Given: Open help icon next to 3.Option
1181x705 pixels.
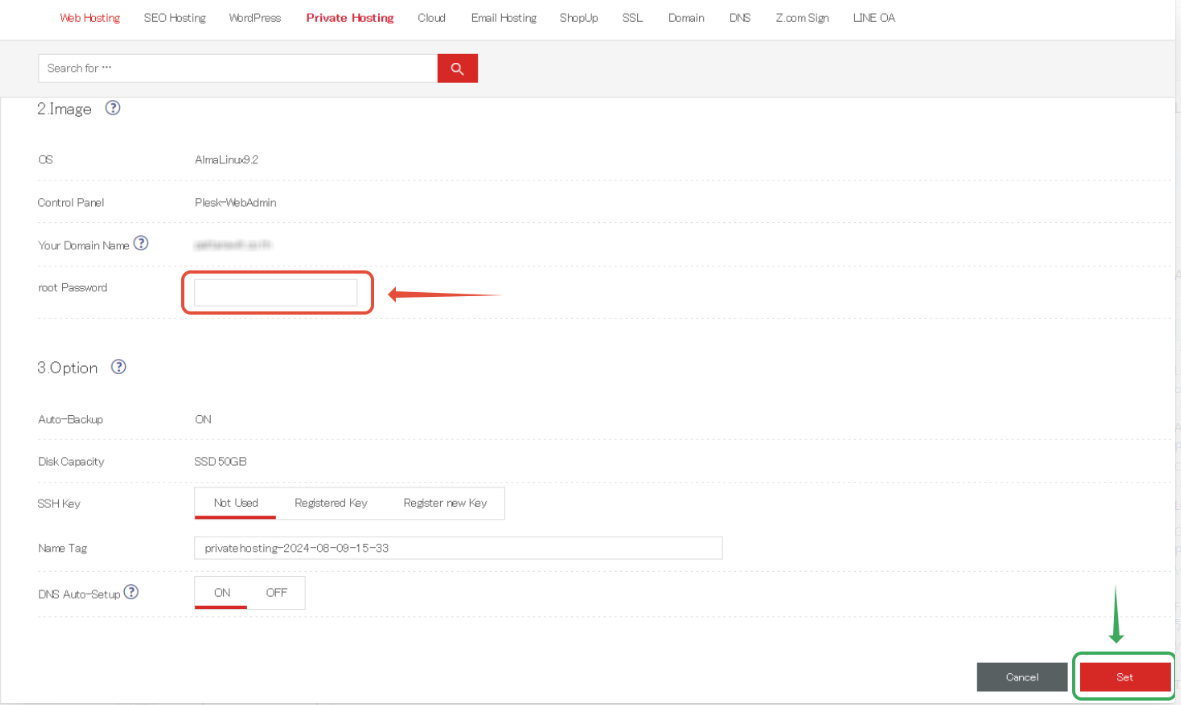Looking at the screenshot, I should click(x=118, y=367).
